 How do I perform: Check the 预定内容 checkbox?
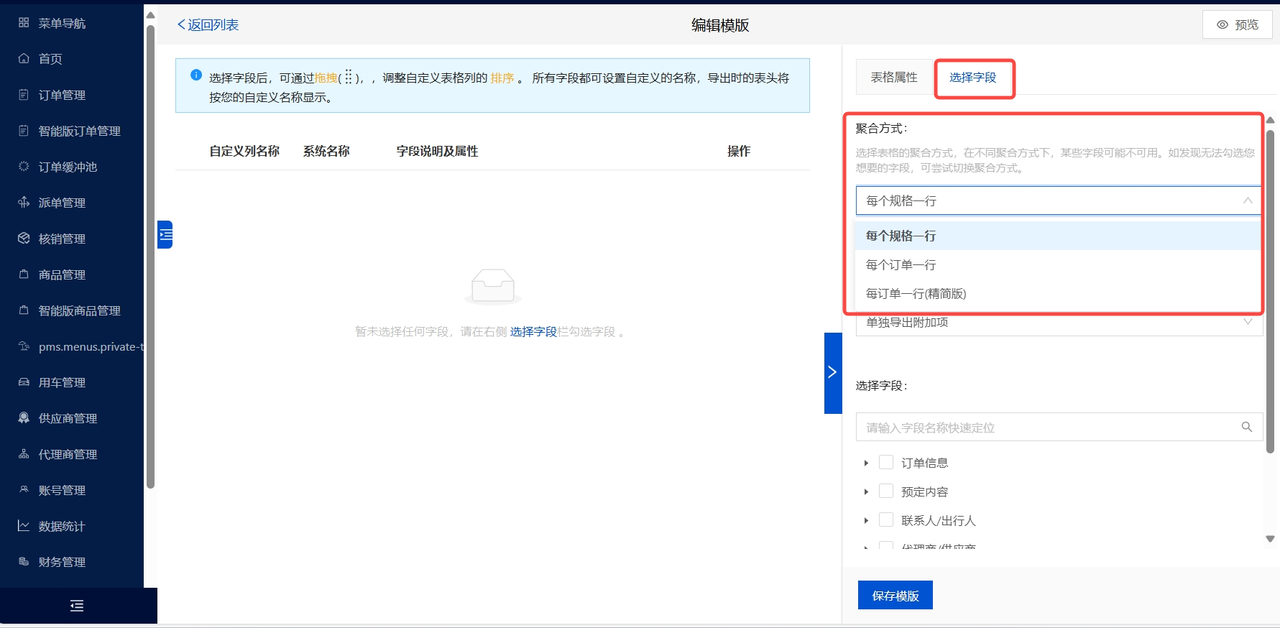pyautogui.click(x=885, y=492)
